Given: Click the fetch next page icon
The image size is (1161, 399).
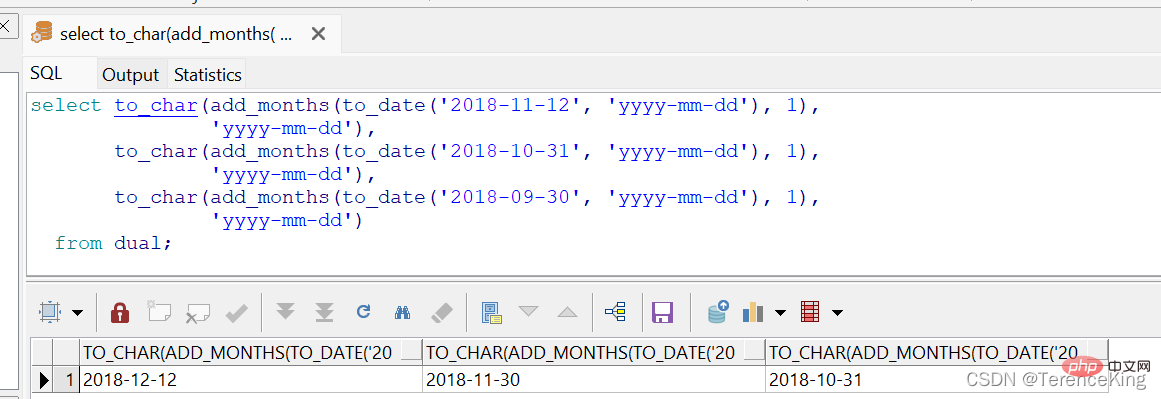Looking at the screenshot, I should 286,312.
